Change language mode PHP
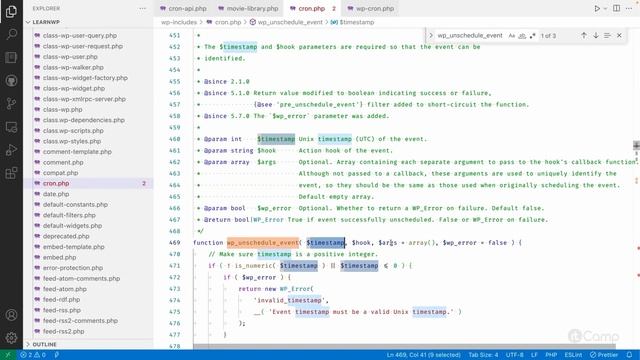This screenshot has height=360, width=640. [x=551, y=355]
